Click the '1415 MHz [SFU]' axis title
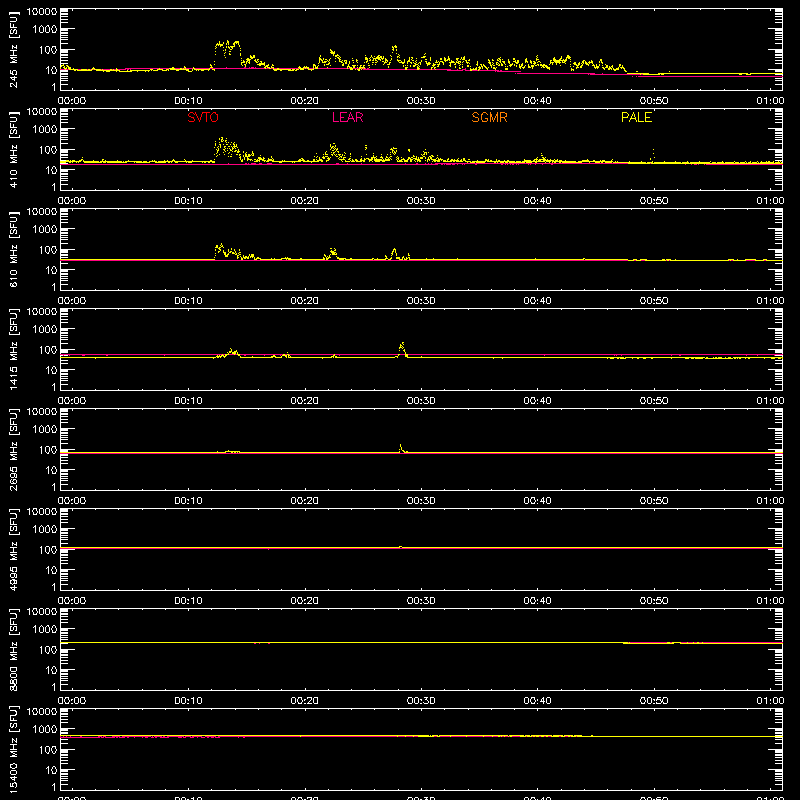Image resolution: width=800 pixels, height=800 pixels. 13,349
